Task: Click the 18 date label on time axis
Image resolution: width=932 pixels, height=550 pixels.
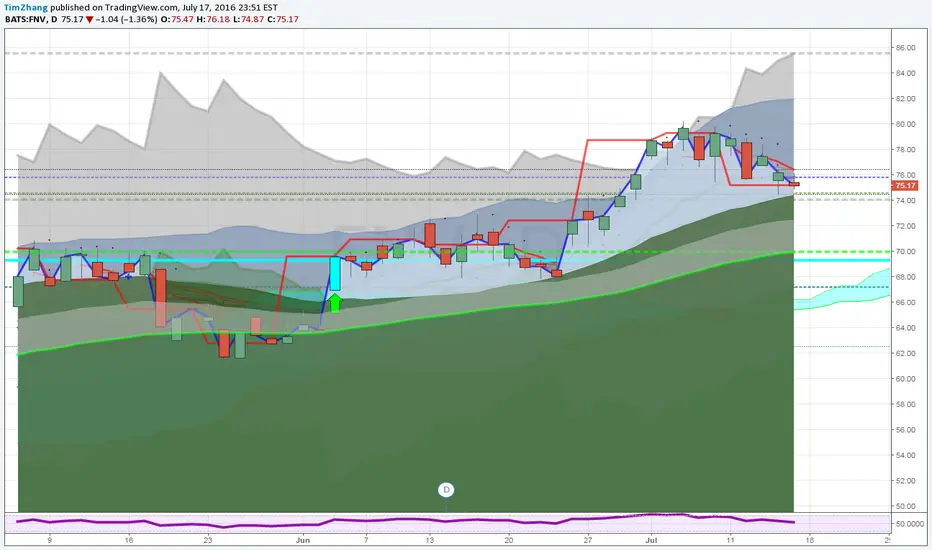Action: pyautogui.click(x=809, y=540)
